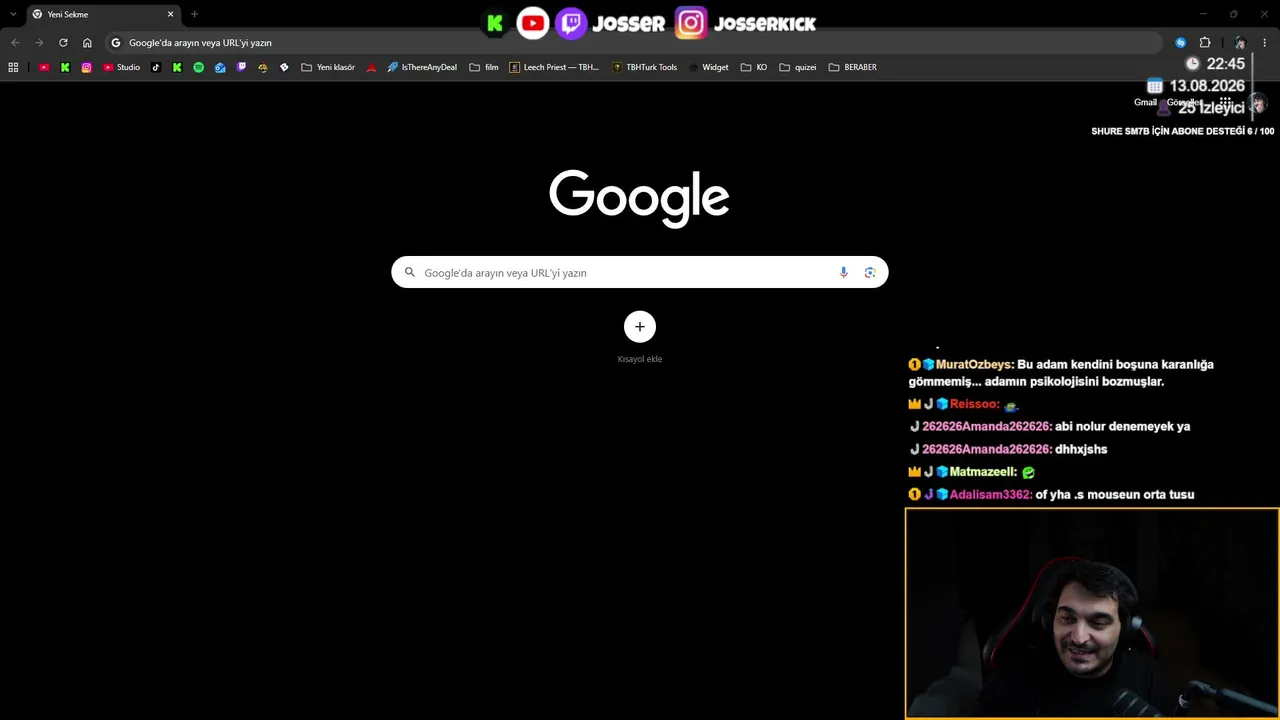Open the TikTok bookmark

(156, 67)
